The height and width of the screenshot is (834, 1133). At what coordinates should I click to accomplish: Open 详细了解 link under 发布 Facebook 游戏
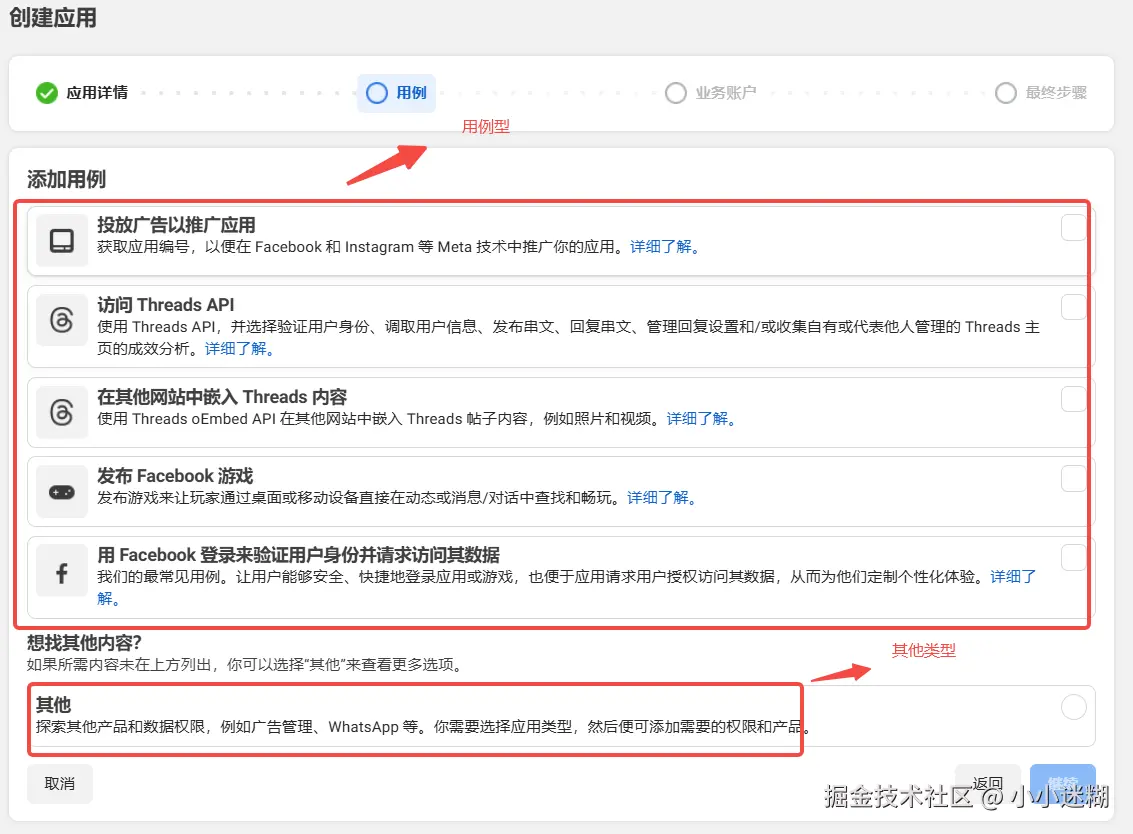click(x=661, y=498)
